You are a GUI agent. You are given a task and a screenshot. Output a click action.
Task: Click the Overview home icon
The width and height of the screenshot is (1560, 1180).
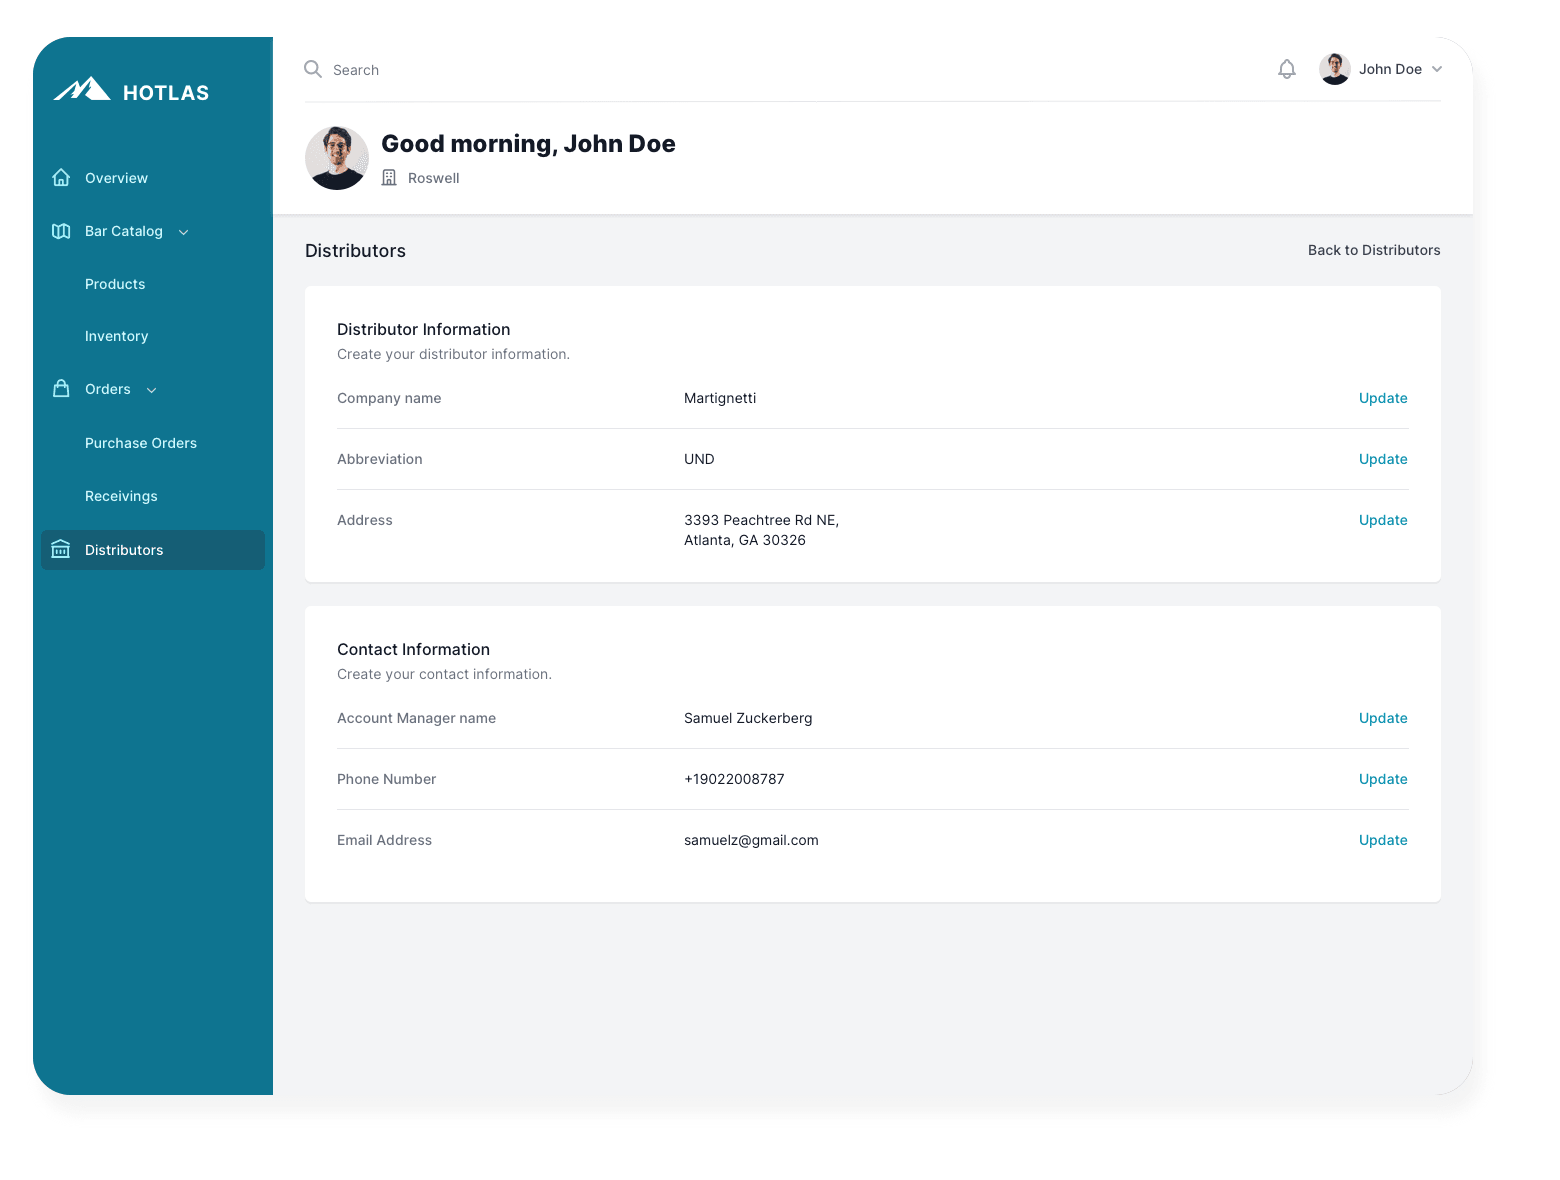pyautogui.click(x=61, y=177)
